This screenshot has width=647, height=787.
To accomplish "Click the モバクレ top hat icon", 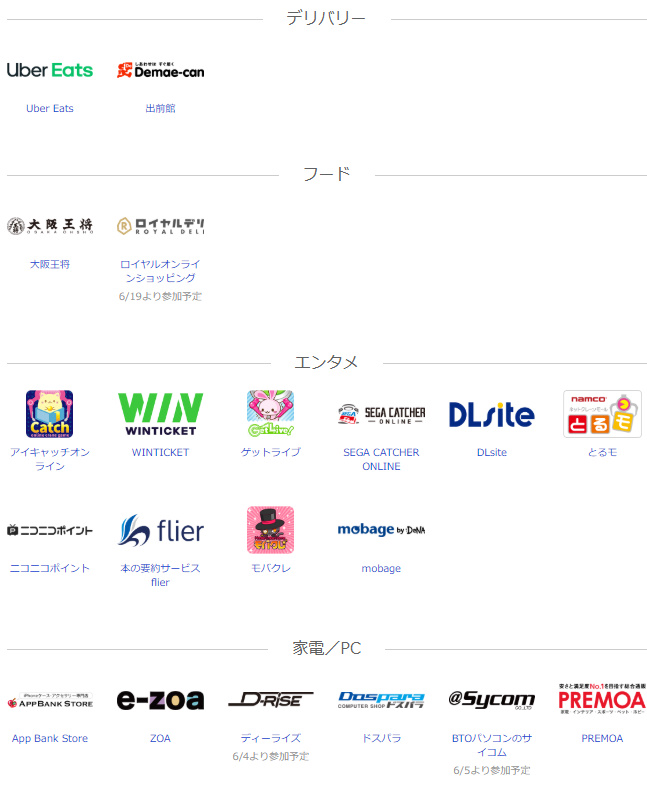I will point(271,530).
